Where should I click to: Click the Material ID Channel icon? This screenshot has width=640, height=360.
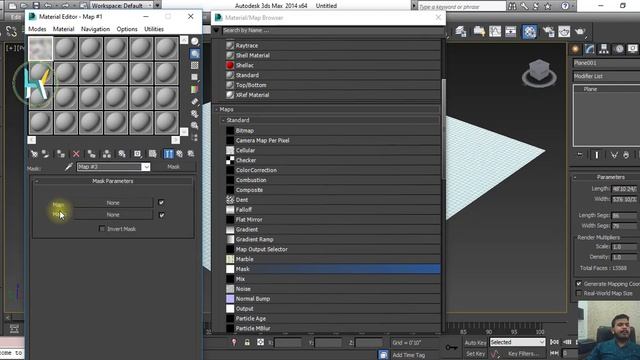coord(138,154)
